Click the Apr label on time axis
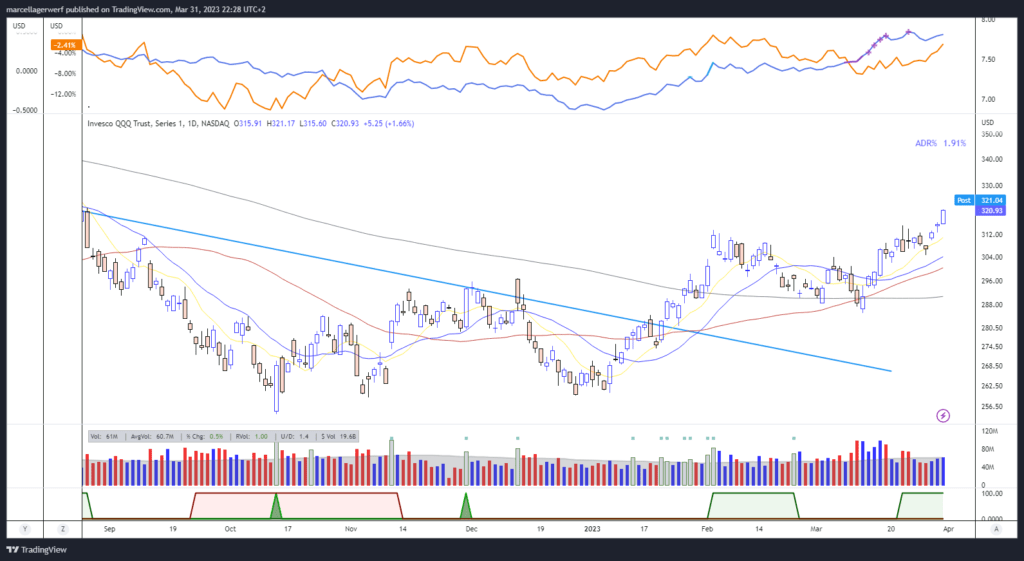This screenshot has width=1024, height=561. [x=948, y=529]
